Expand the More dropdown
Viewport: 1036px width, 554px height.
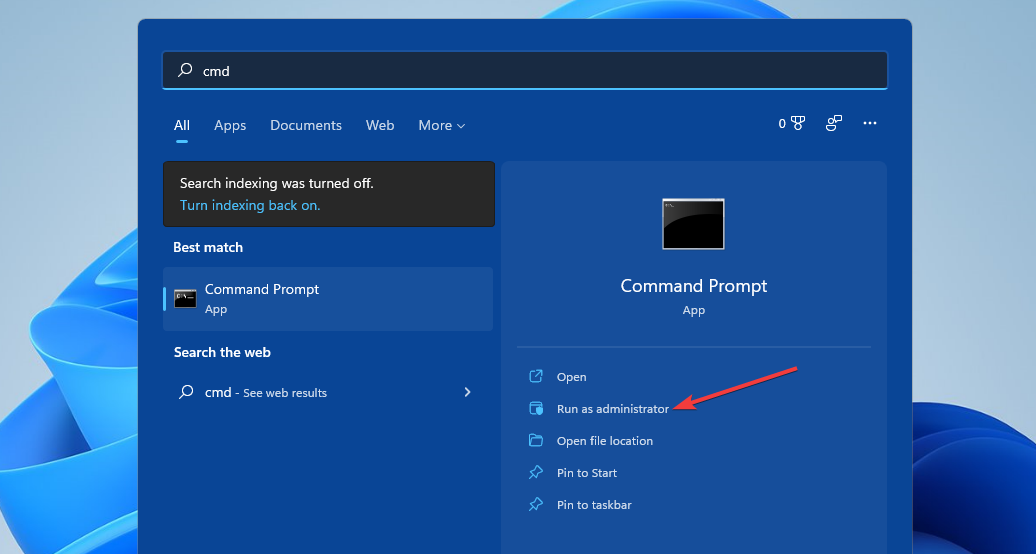(441, 125)
